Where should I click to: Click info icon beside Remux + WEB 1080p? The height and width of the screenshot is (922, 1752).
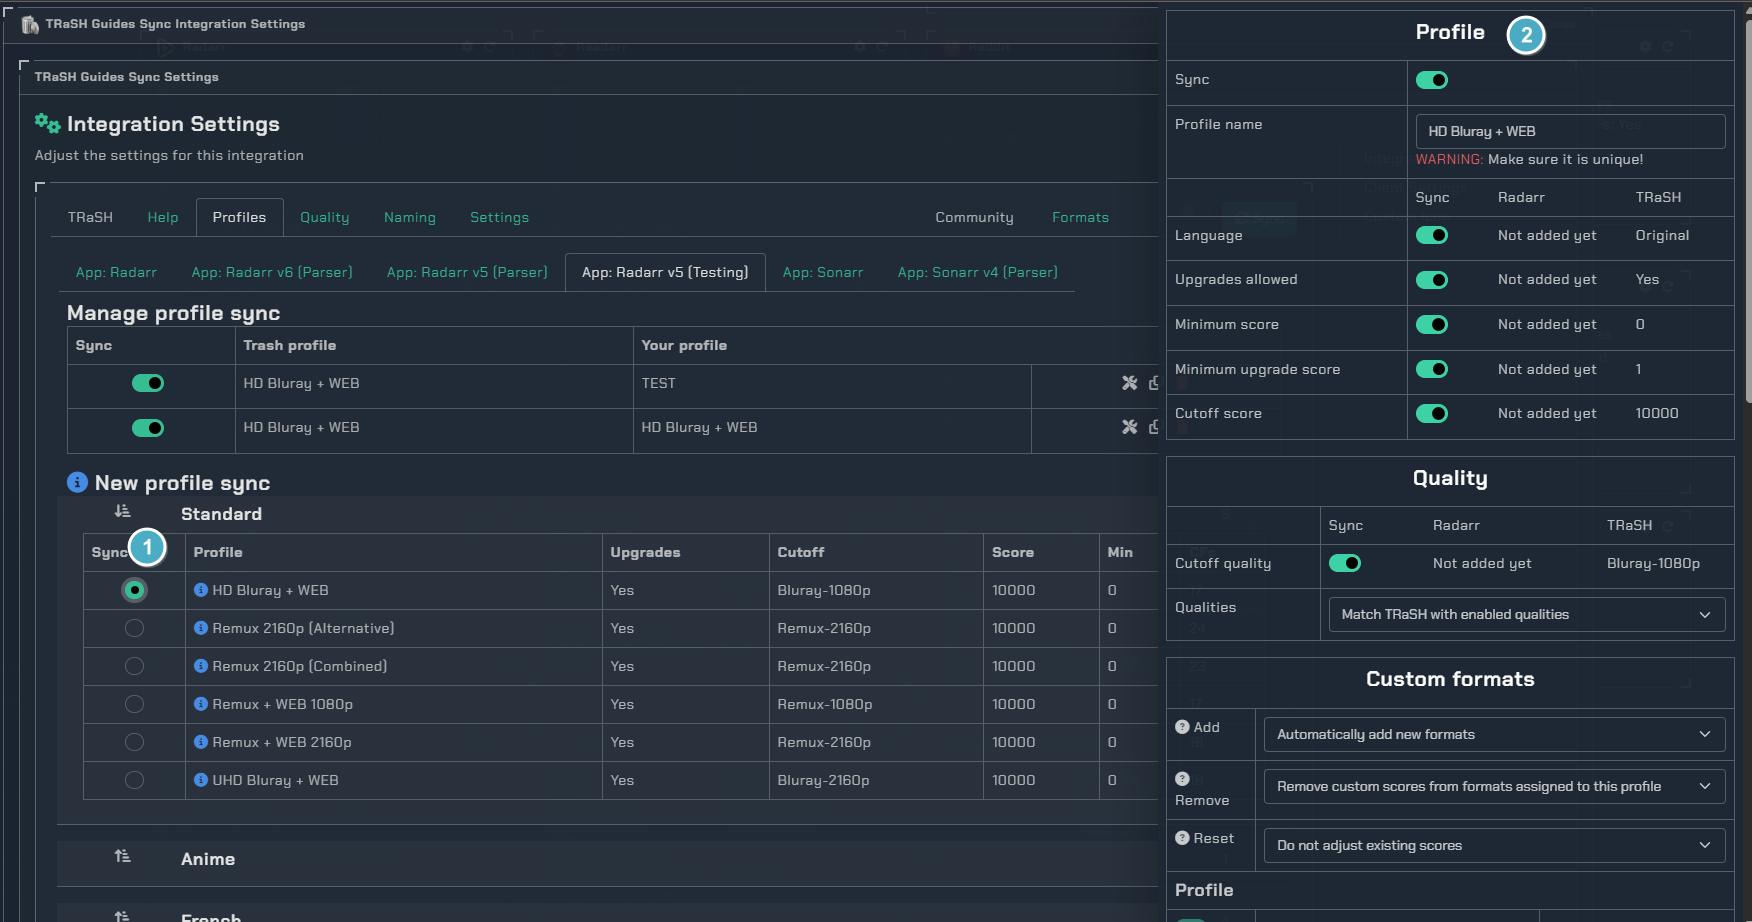[201, 704]
